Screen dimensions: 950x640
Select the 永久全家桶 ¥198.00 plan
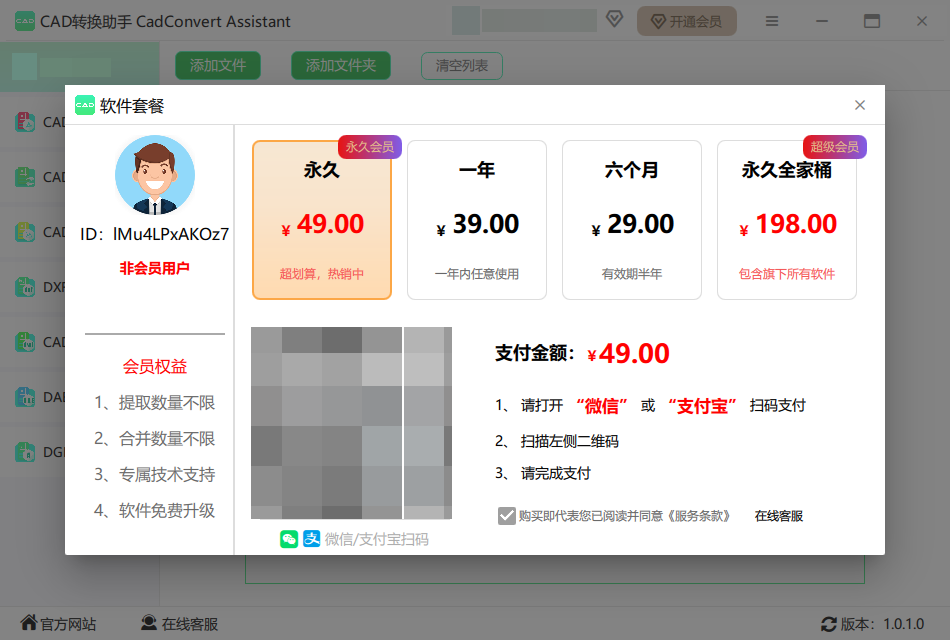point(787,220)
